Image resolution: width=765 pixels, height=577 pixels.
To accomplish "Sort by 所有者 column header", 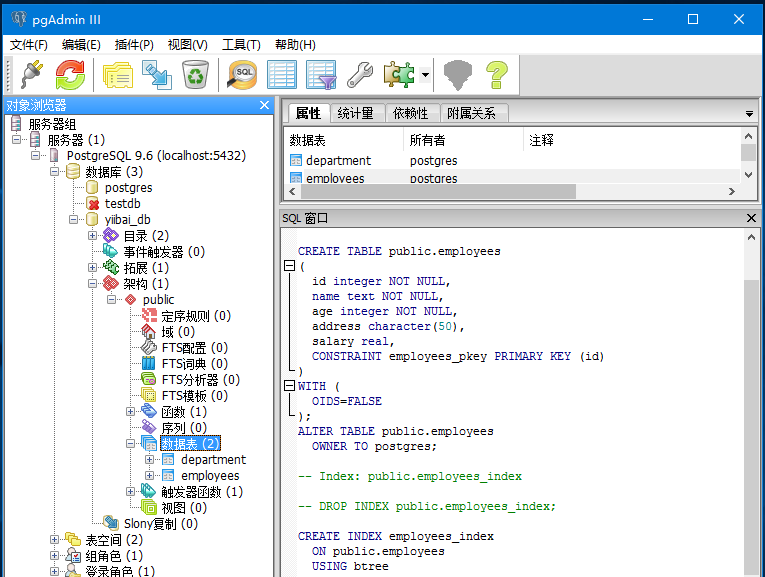I will click(x=463, y=140).
